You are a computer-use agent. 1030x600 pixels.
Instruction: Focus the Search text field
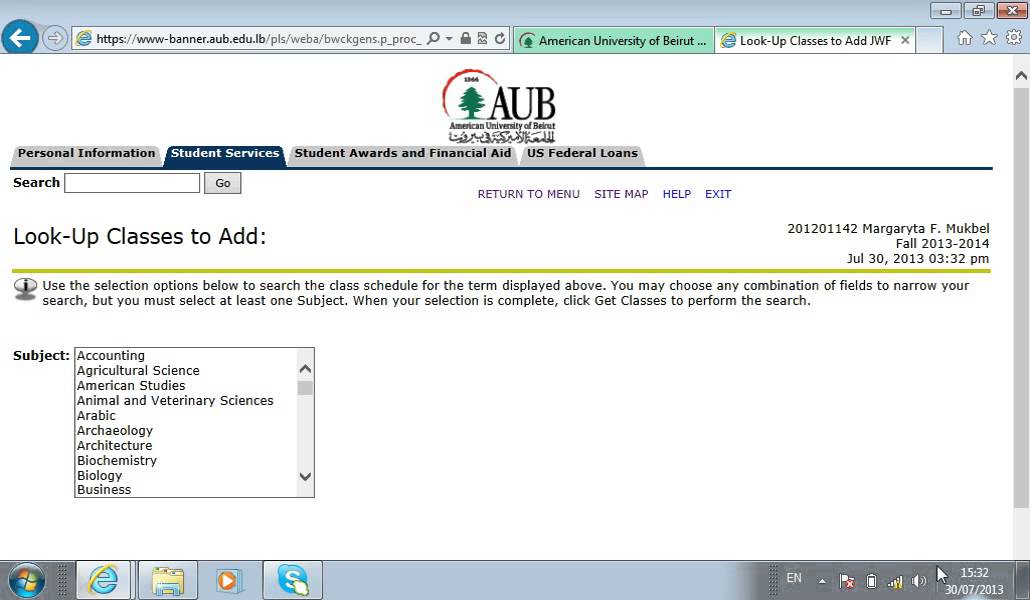tap(132, 183)
